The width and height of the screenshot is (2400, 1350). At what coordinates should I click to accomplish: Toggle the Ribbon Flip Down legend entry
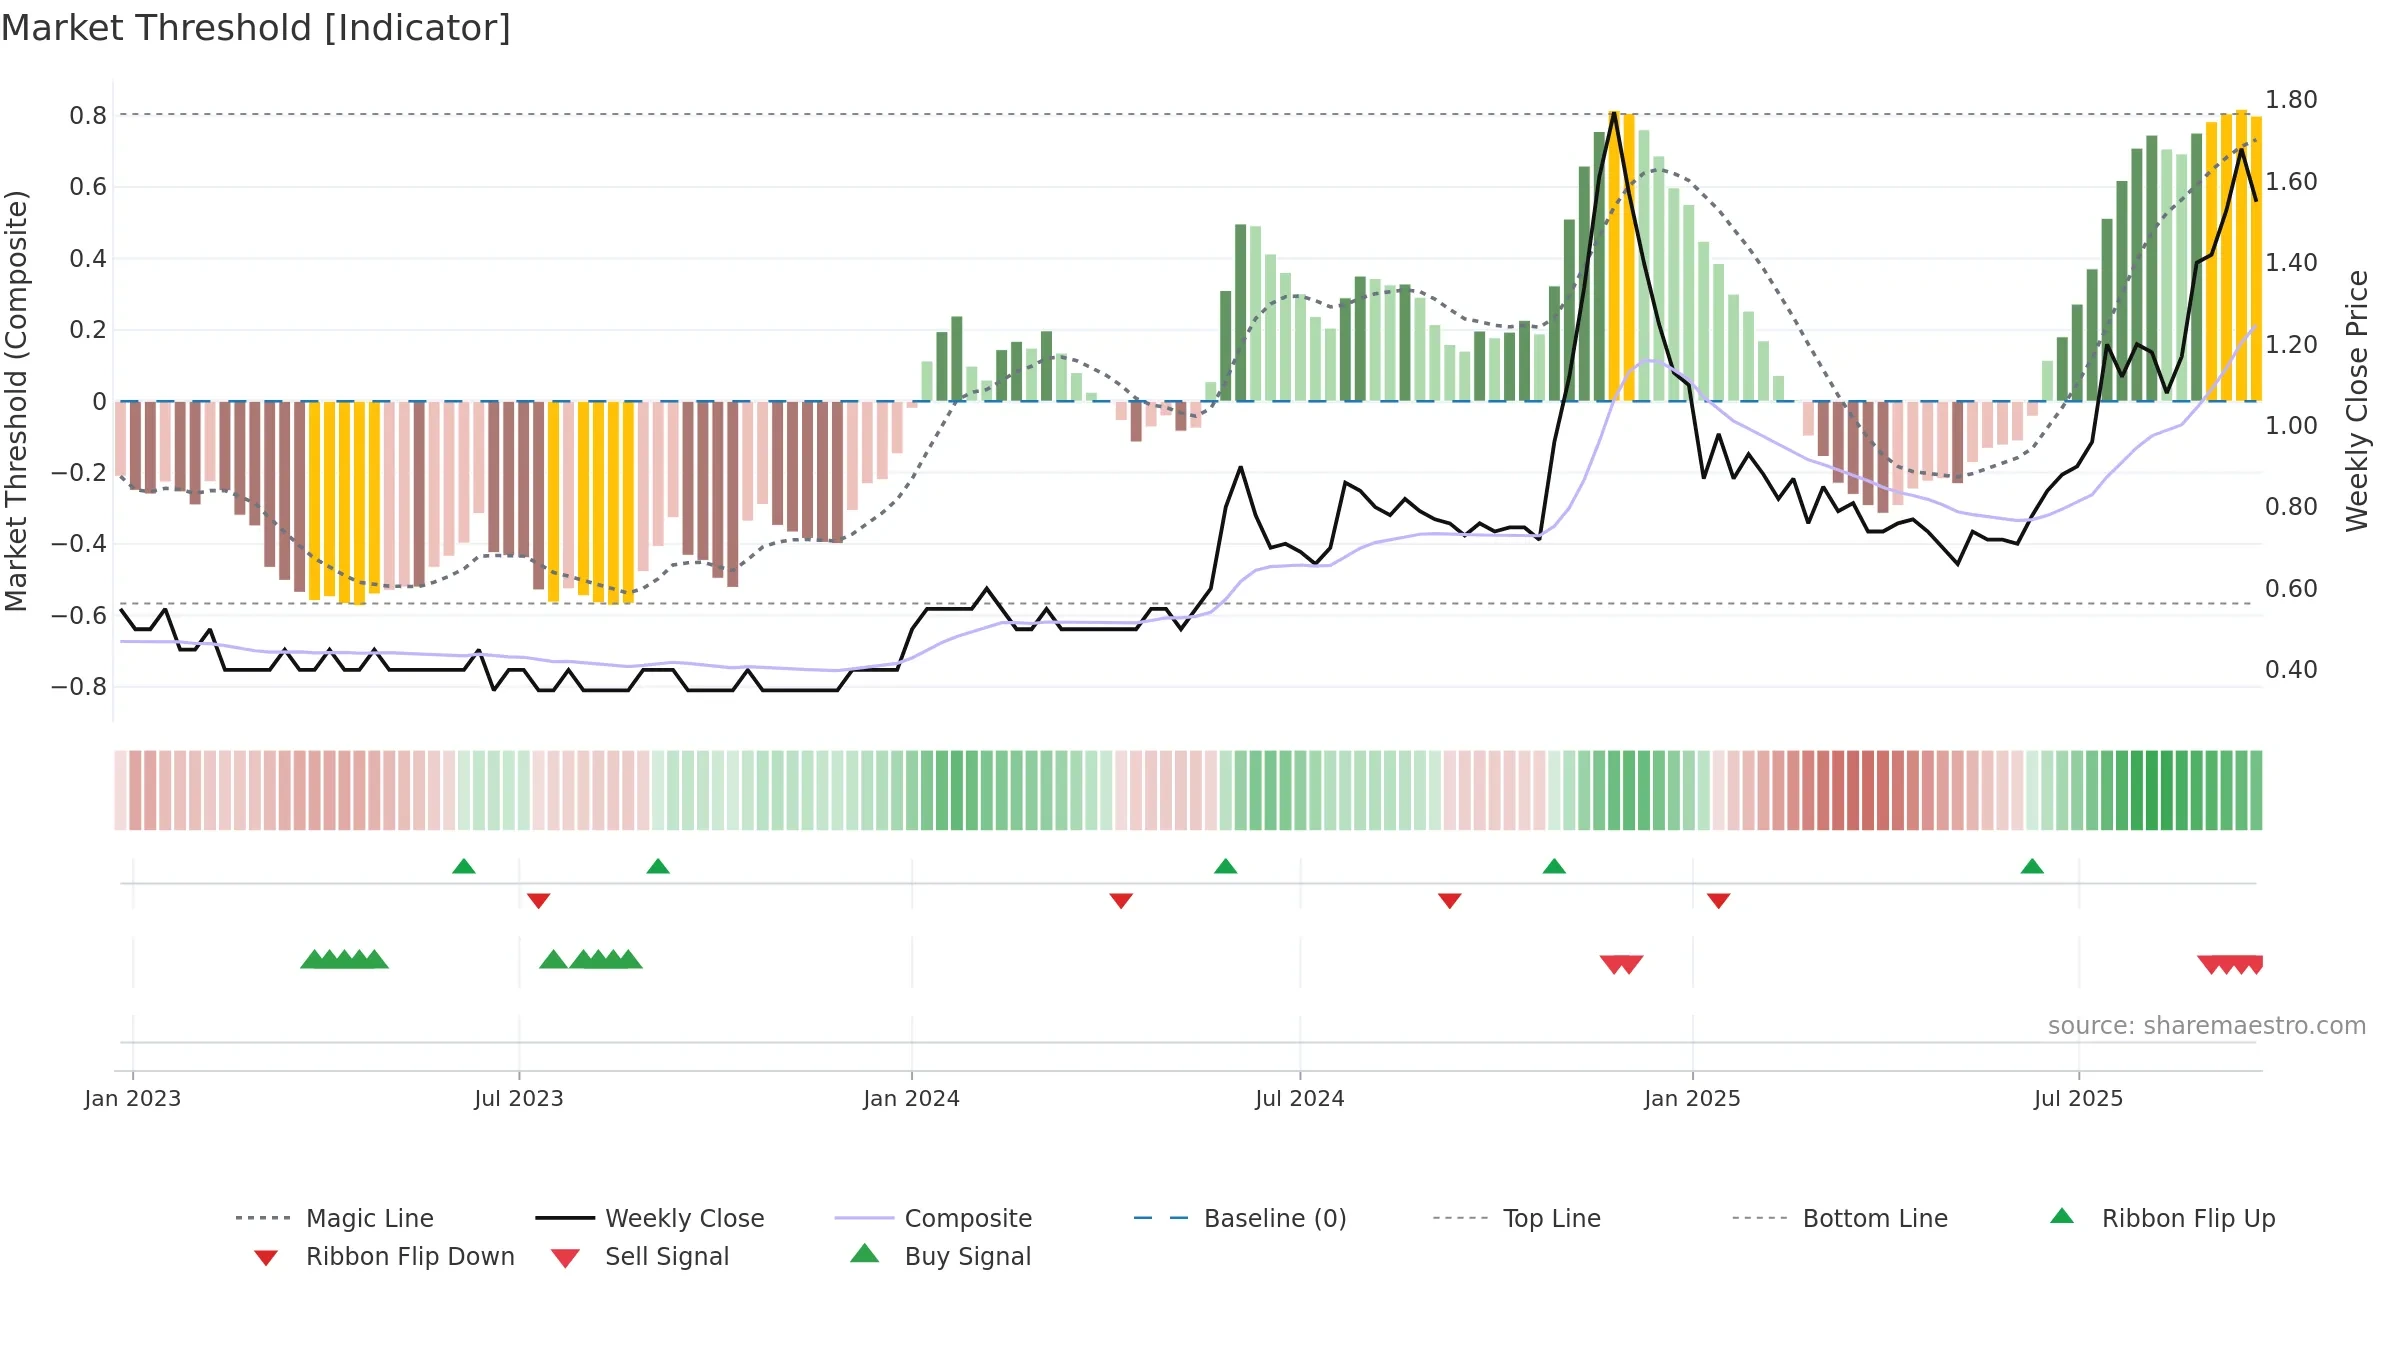383,1256
